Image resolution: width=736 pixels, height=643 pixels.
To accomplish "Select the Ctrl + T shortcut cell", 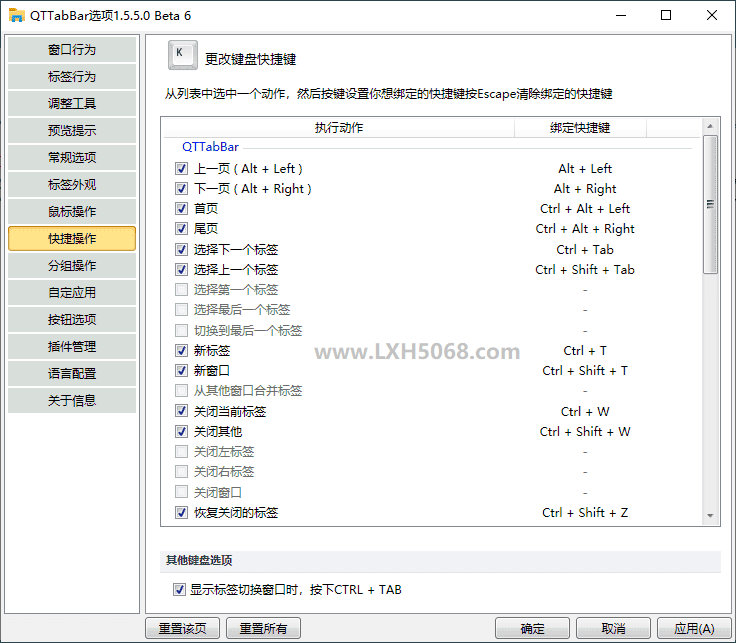I will click(x=585, y=351).
